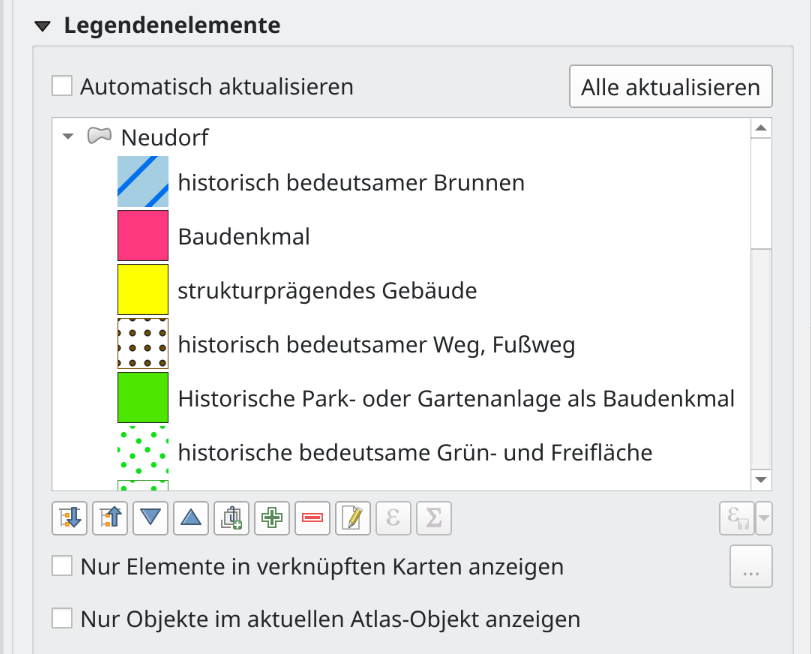Select the Baudenkmal legend entry
This screenshot has width=811, height=654.
(x=243, y=237)
